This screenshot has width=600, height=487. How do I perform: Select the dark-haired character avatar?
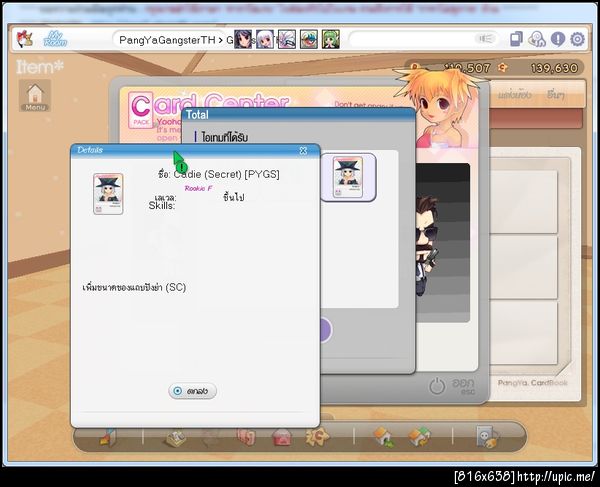(x=243, y=39)
